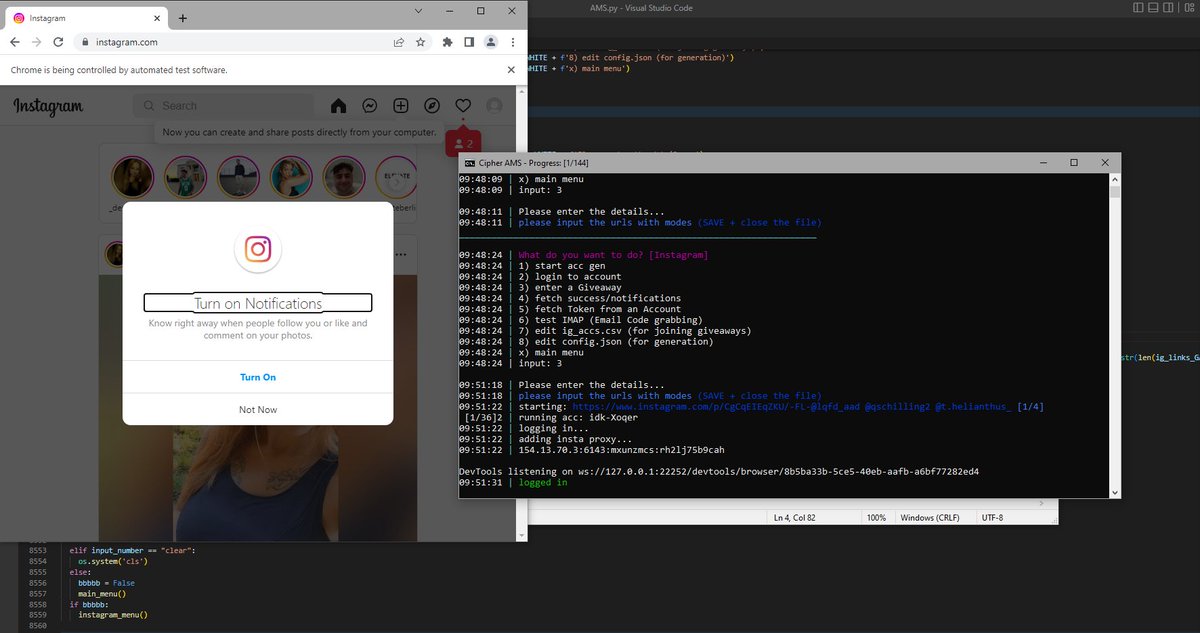
Task: Click the new post plus icon
Action: [400, 106]
